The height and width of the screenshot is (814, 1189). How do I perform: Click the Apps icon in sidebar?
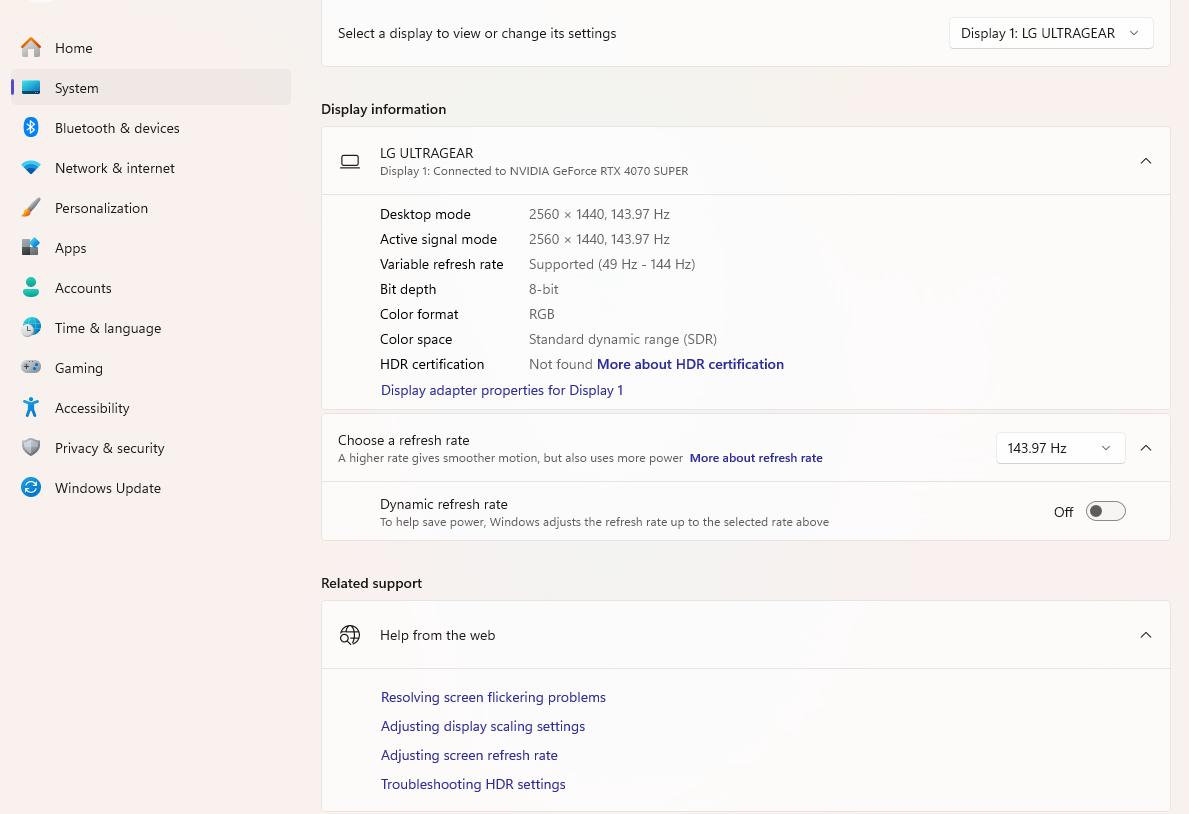coord(31,247)
